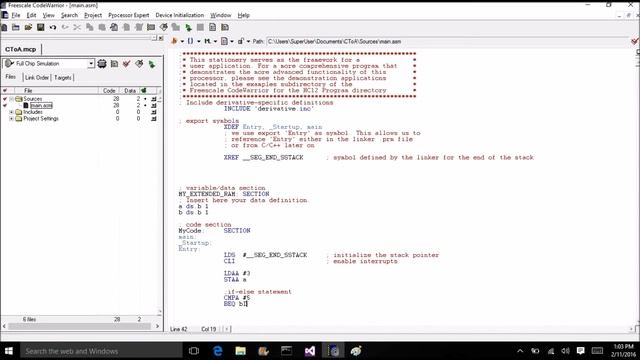Click the red checkmark Synchronize Modification Dates icon
Viewport: 640px width, 360px height.
(127, 64)
